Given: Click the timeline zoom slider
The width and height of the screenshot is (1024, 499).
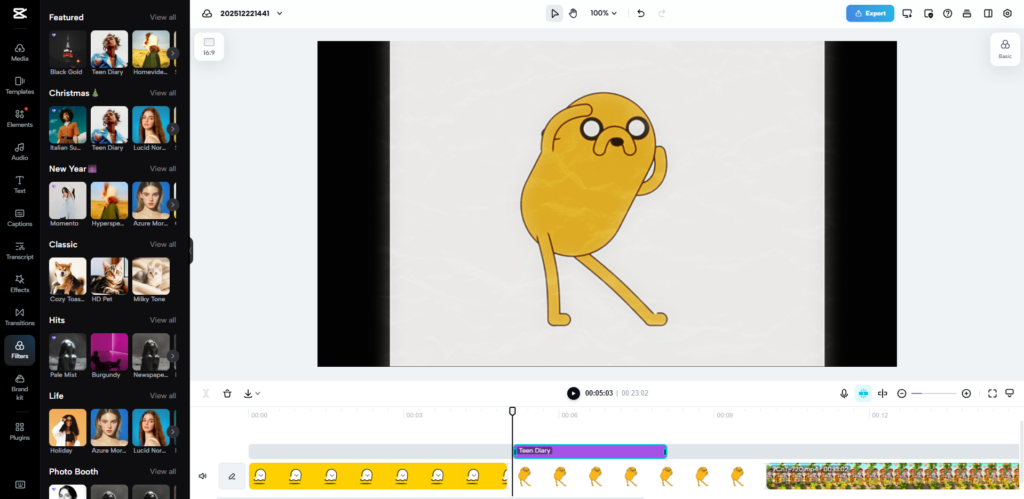Looking at the screenshot, I should [x=934, y=394].
